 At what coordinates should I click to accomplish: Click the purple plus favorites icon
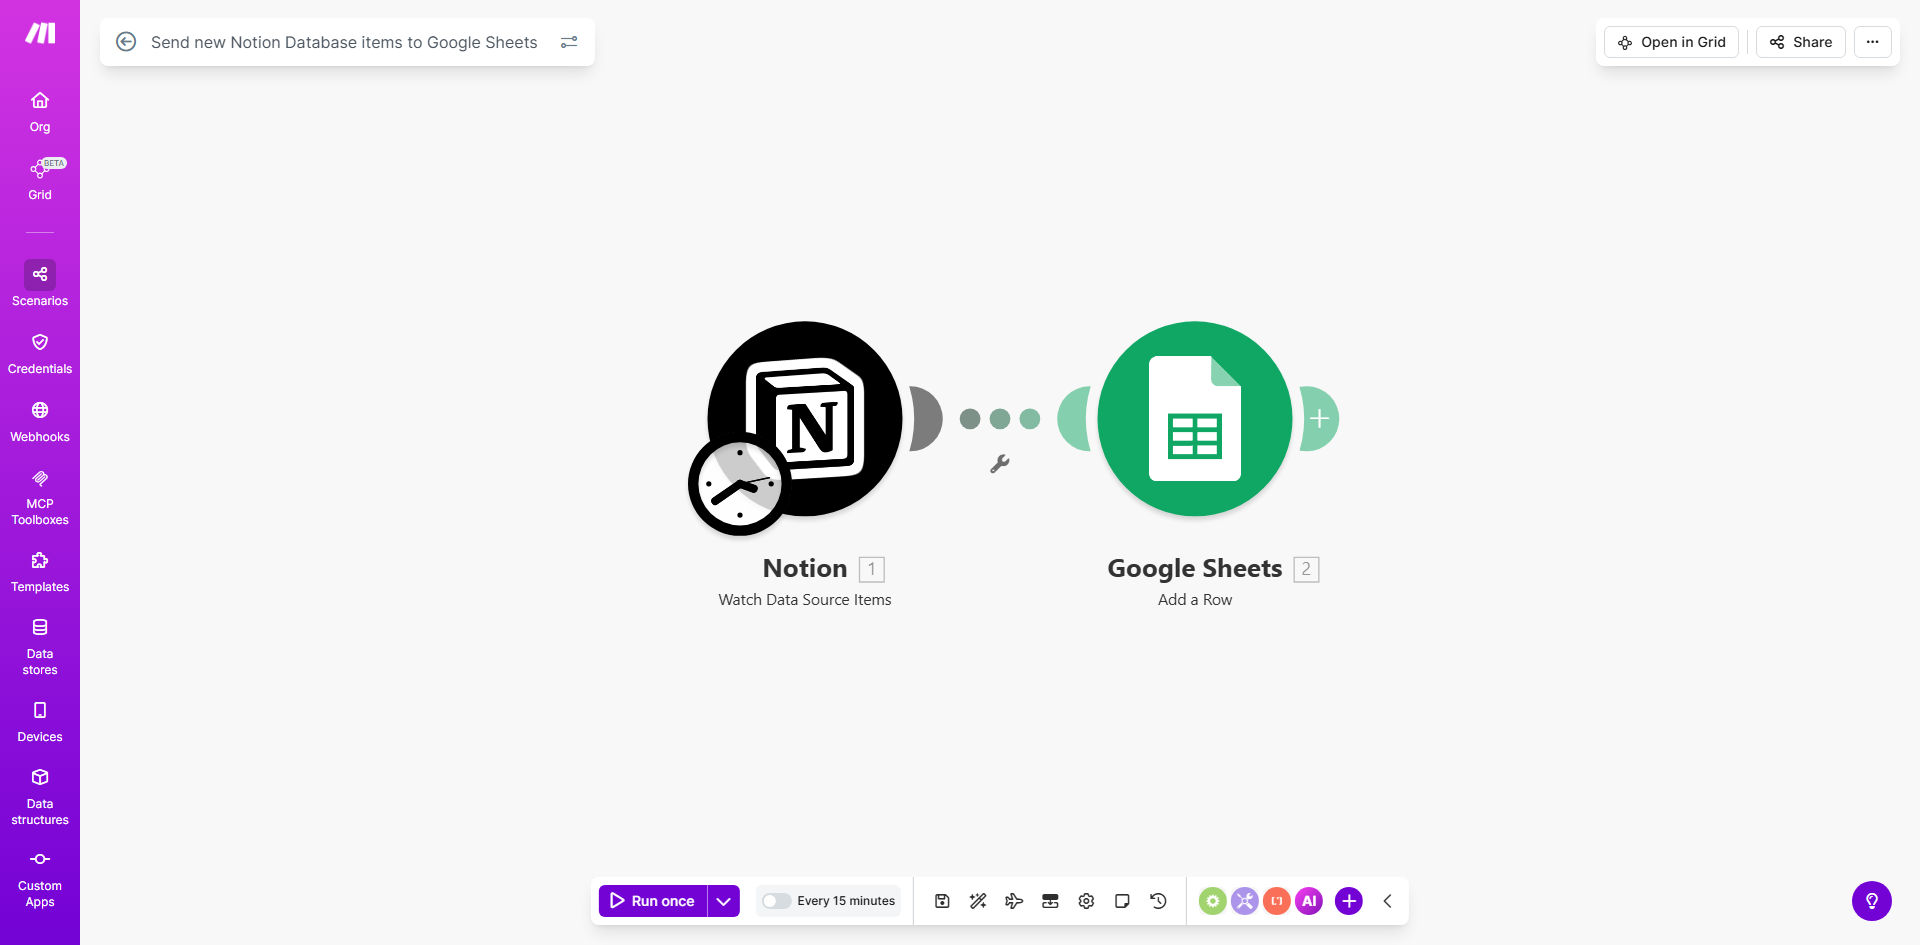pos(1349,901)
